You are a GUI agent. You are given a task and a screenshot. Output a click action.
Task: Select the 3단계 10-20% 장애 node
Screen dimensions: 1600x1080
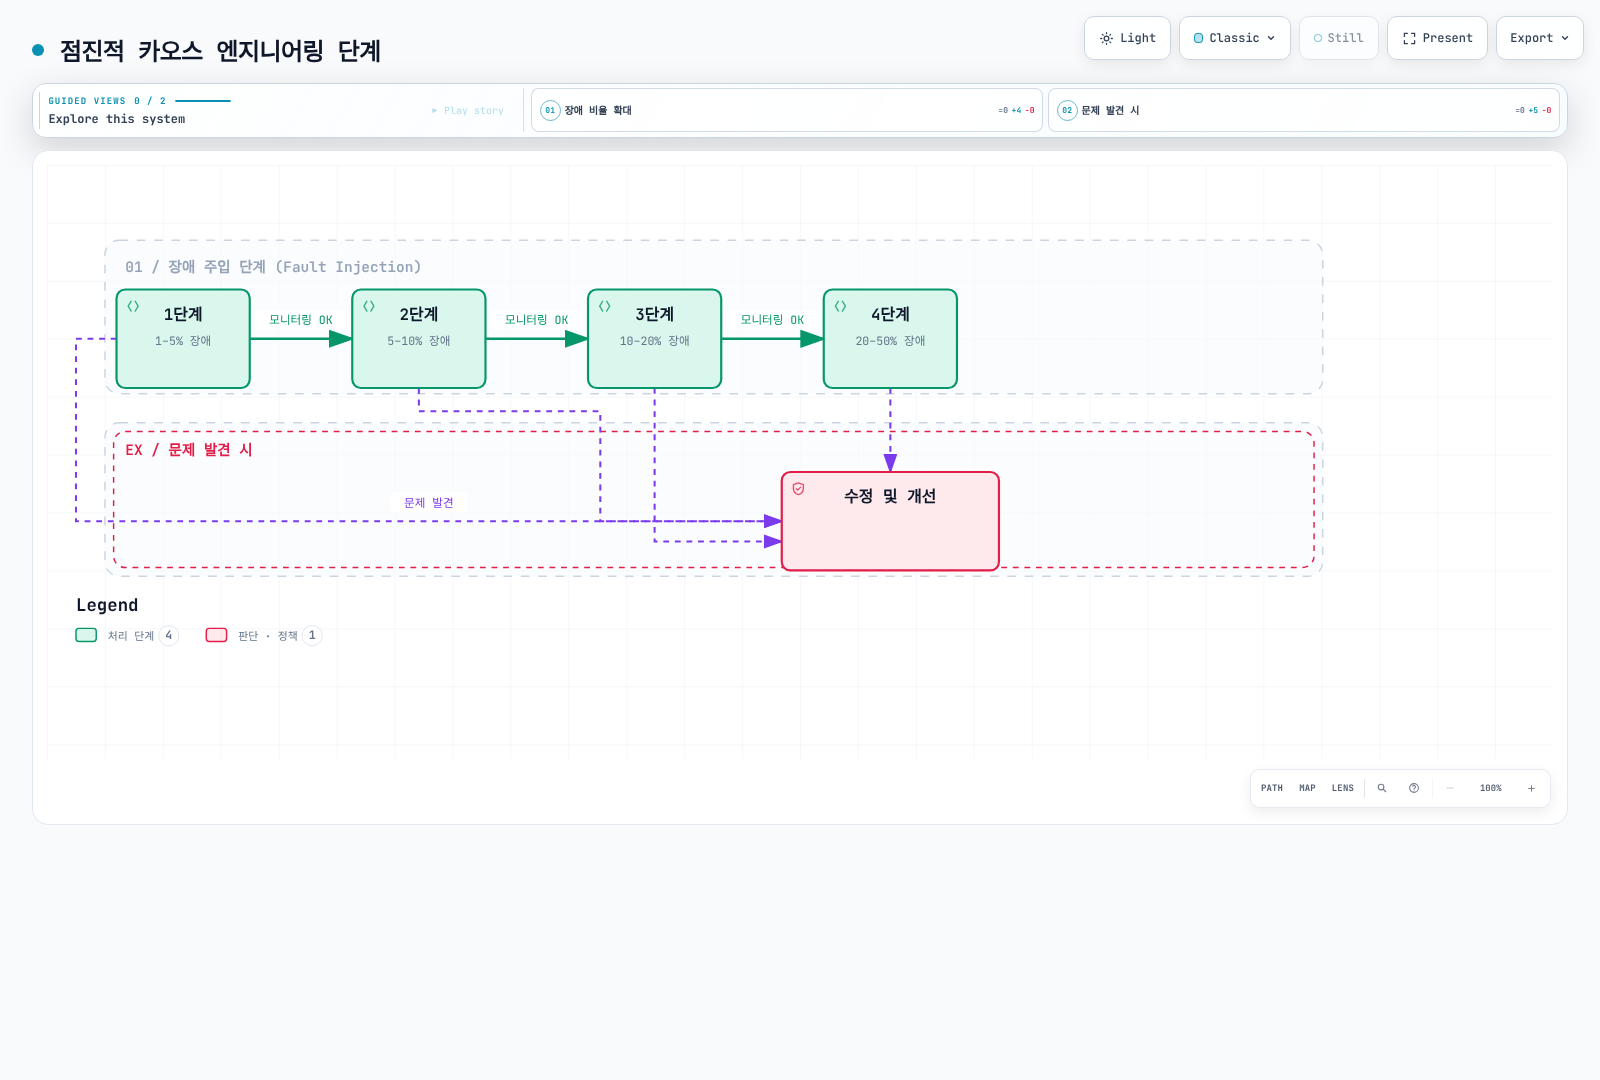click(x=655, y=339)
